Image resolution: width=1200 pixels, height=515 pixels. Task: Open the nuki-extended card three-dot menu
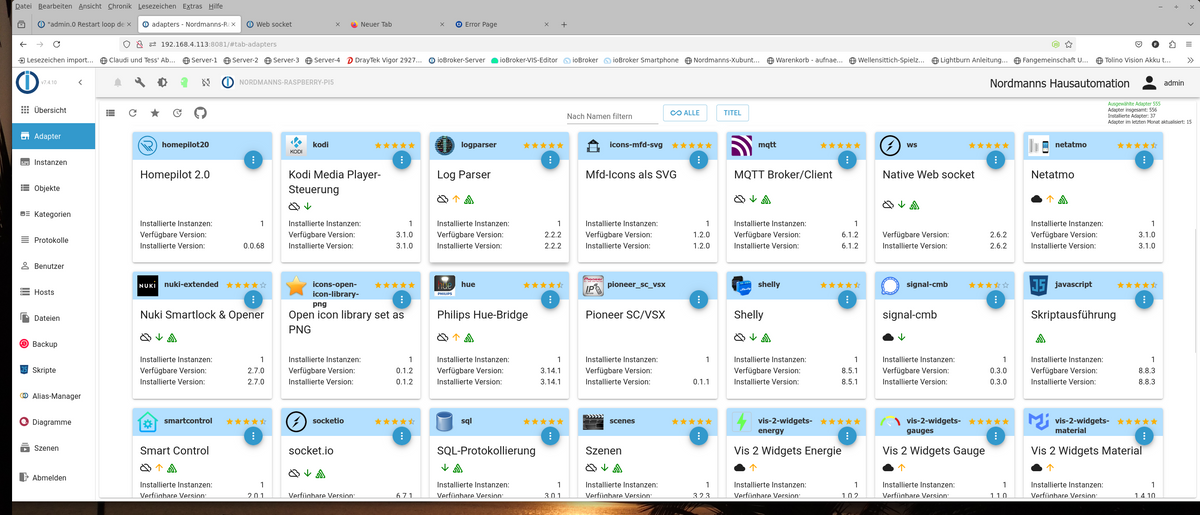coord(252,298)
